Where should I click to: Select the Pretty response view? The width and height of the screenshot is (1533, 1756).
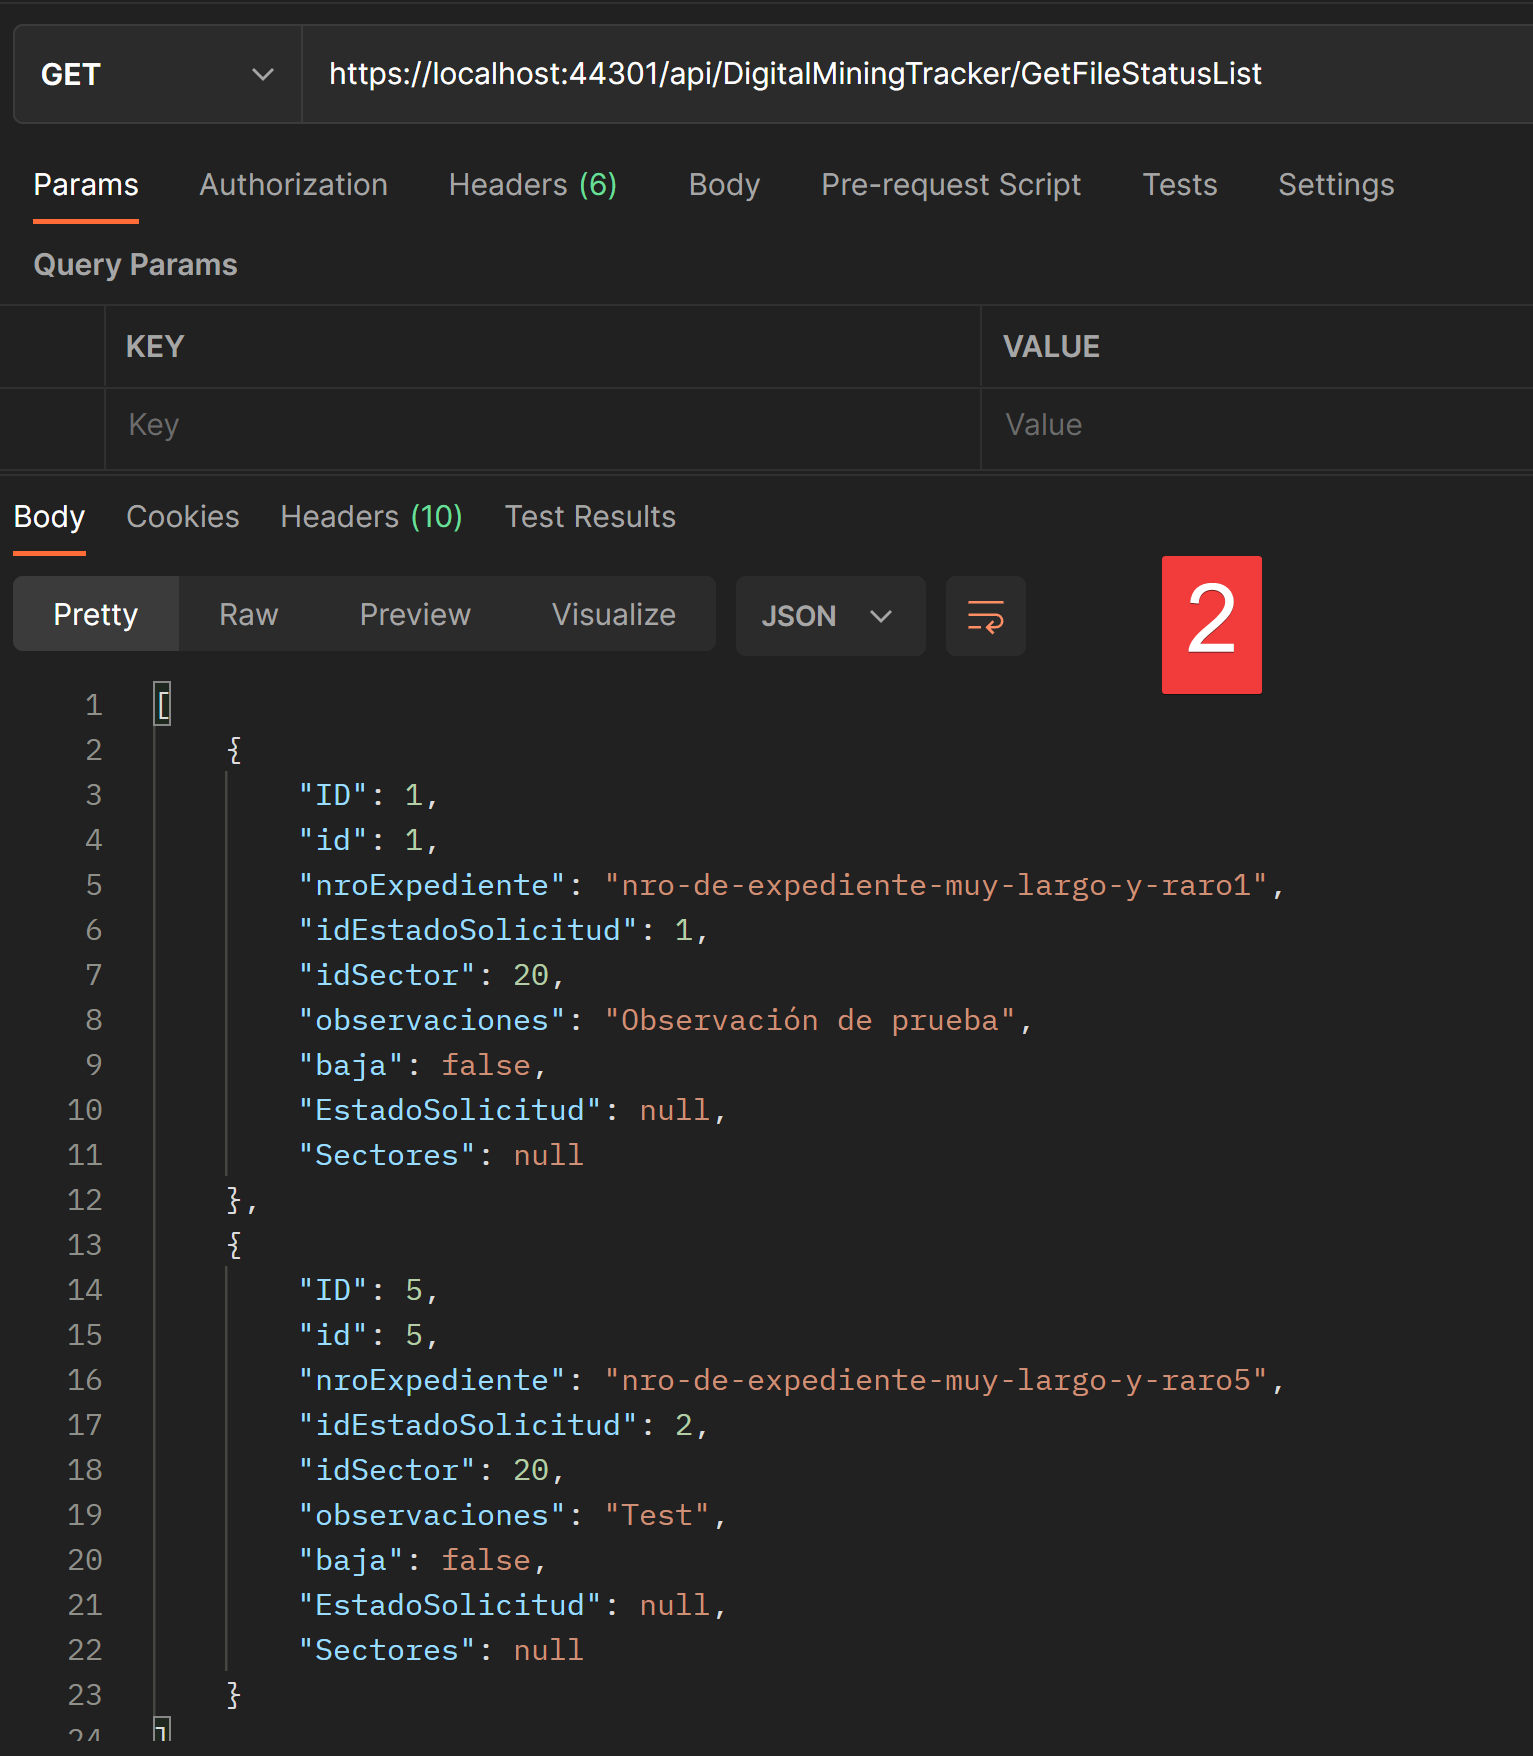tap(95, 614)
